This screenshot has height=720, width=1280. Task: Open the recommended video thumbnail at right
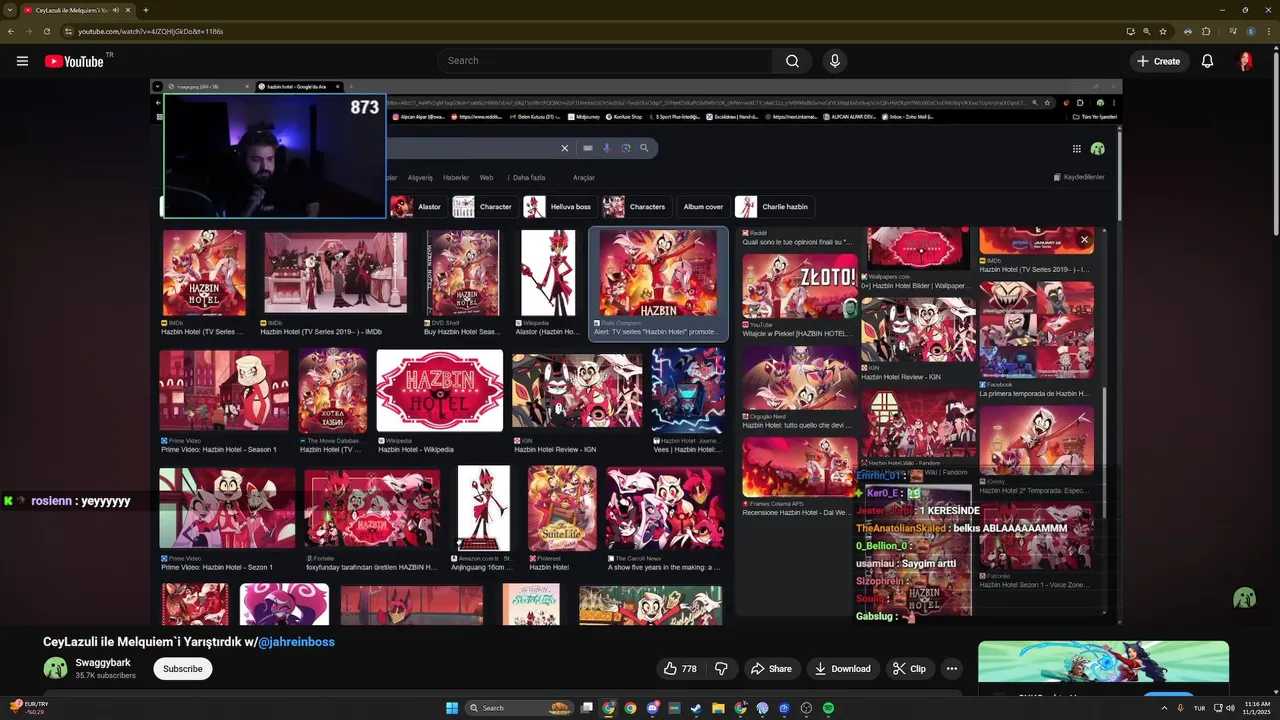click(1103, 662)
